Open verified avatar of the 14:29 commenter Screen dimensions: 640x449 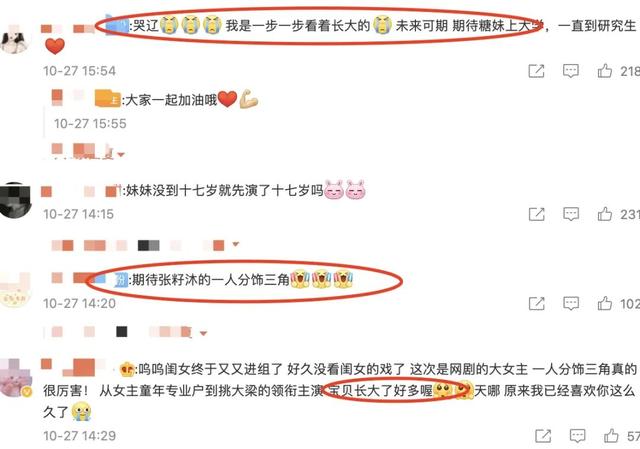(15, 378)
